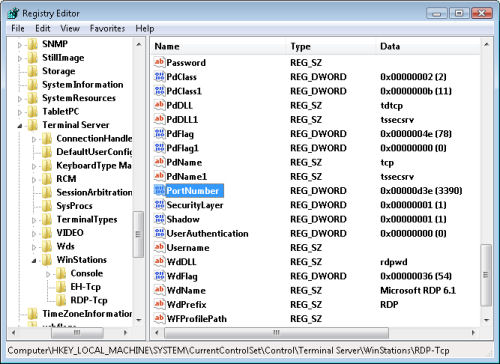The image size is (500, 364).
Task: Click the tree pane scroll left arrow
Action: [x=13, y=332]
